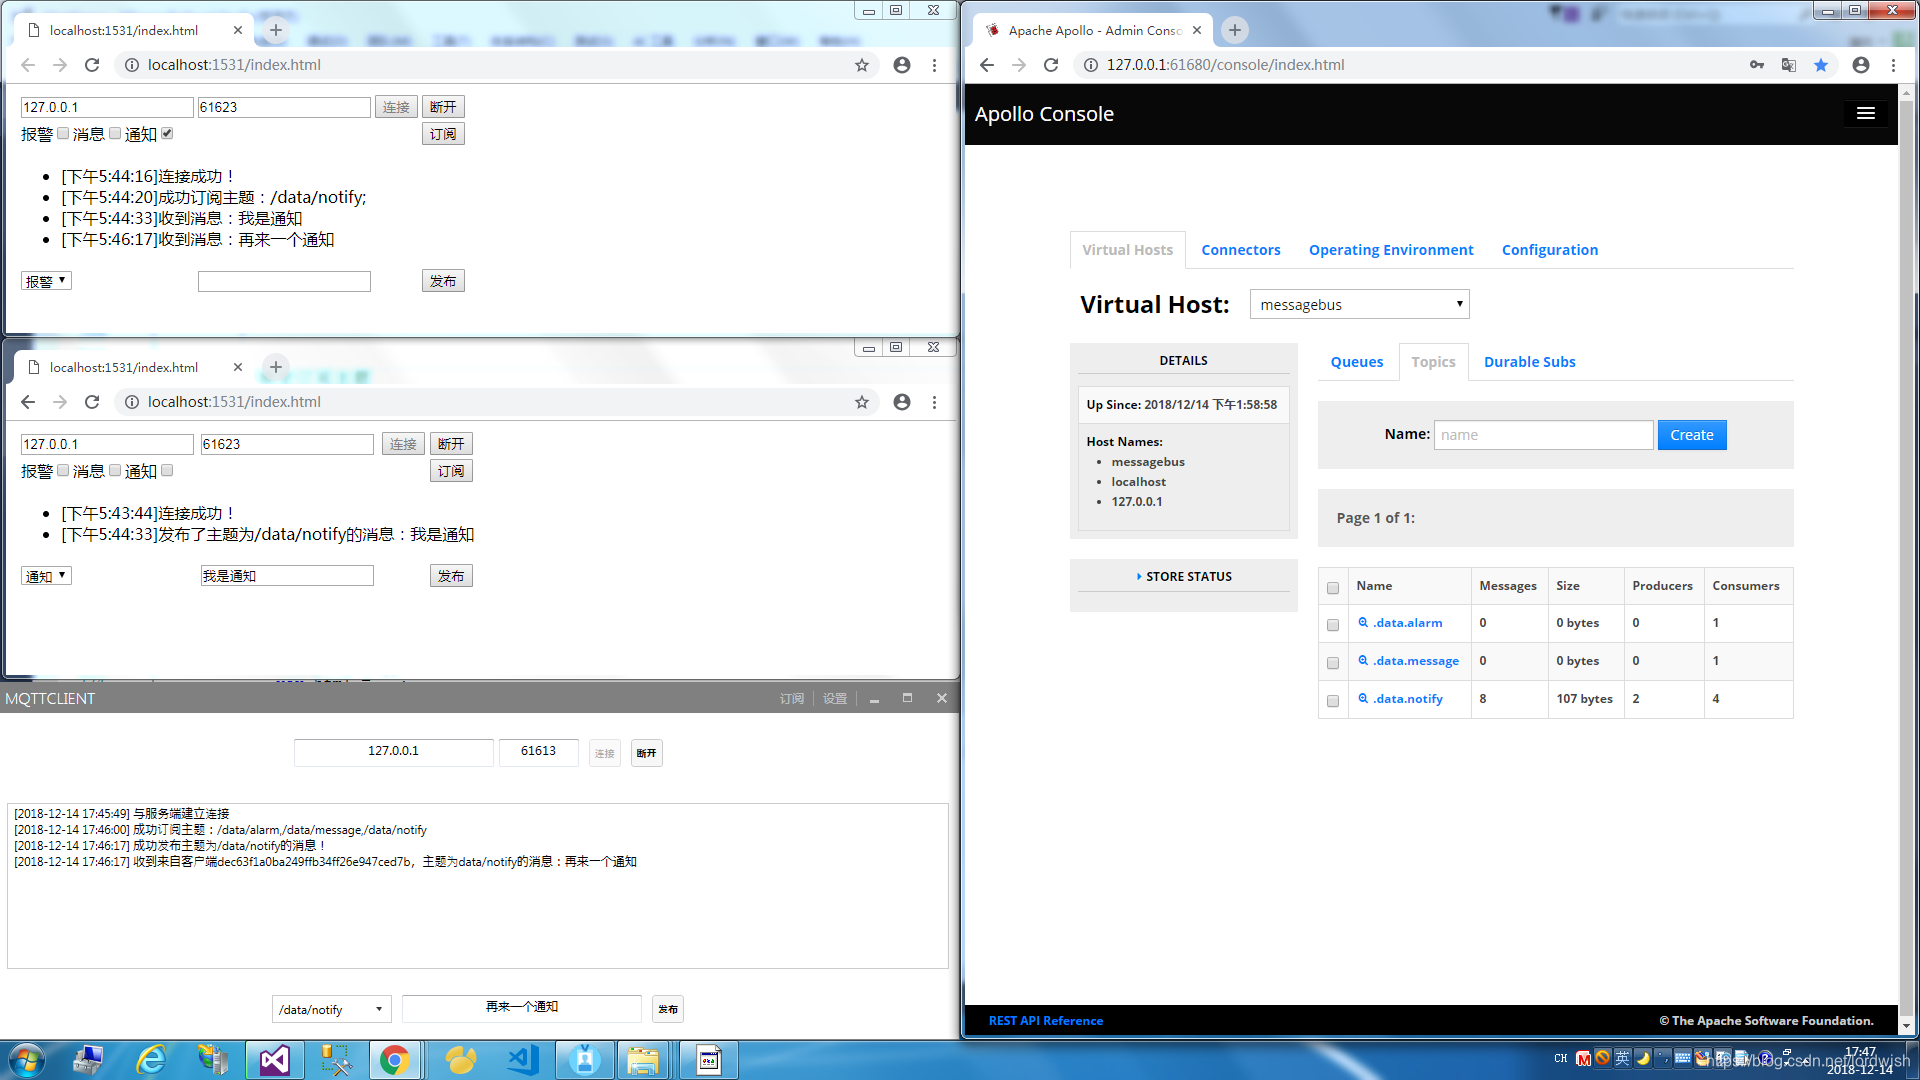Open Visual Studio from the taskbar
Screen dimensions: 1920x1080
(274, 1060)
